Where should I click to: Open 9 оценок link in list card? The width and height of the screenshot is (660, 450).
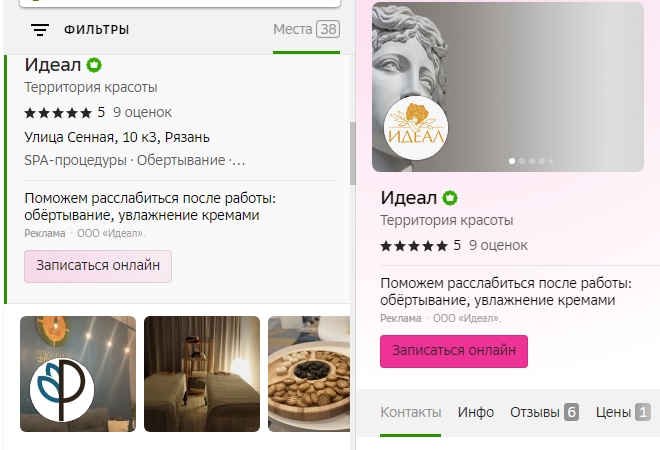[142, 112]
